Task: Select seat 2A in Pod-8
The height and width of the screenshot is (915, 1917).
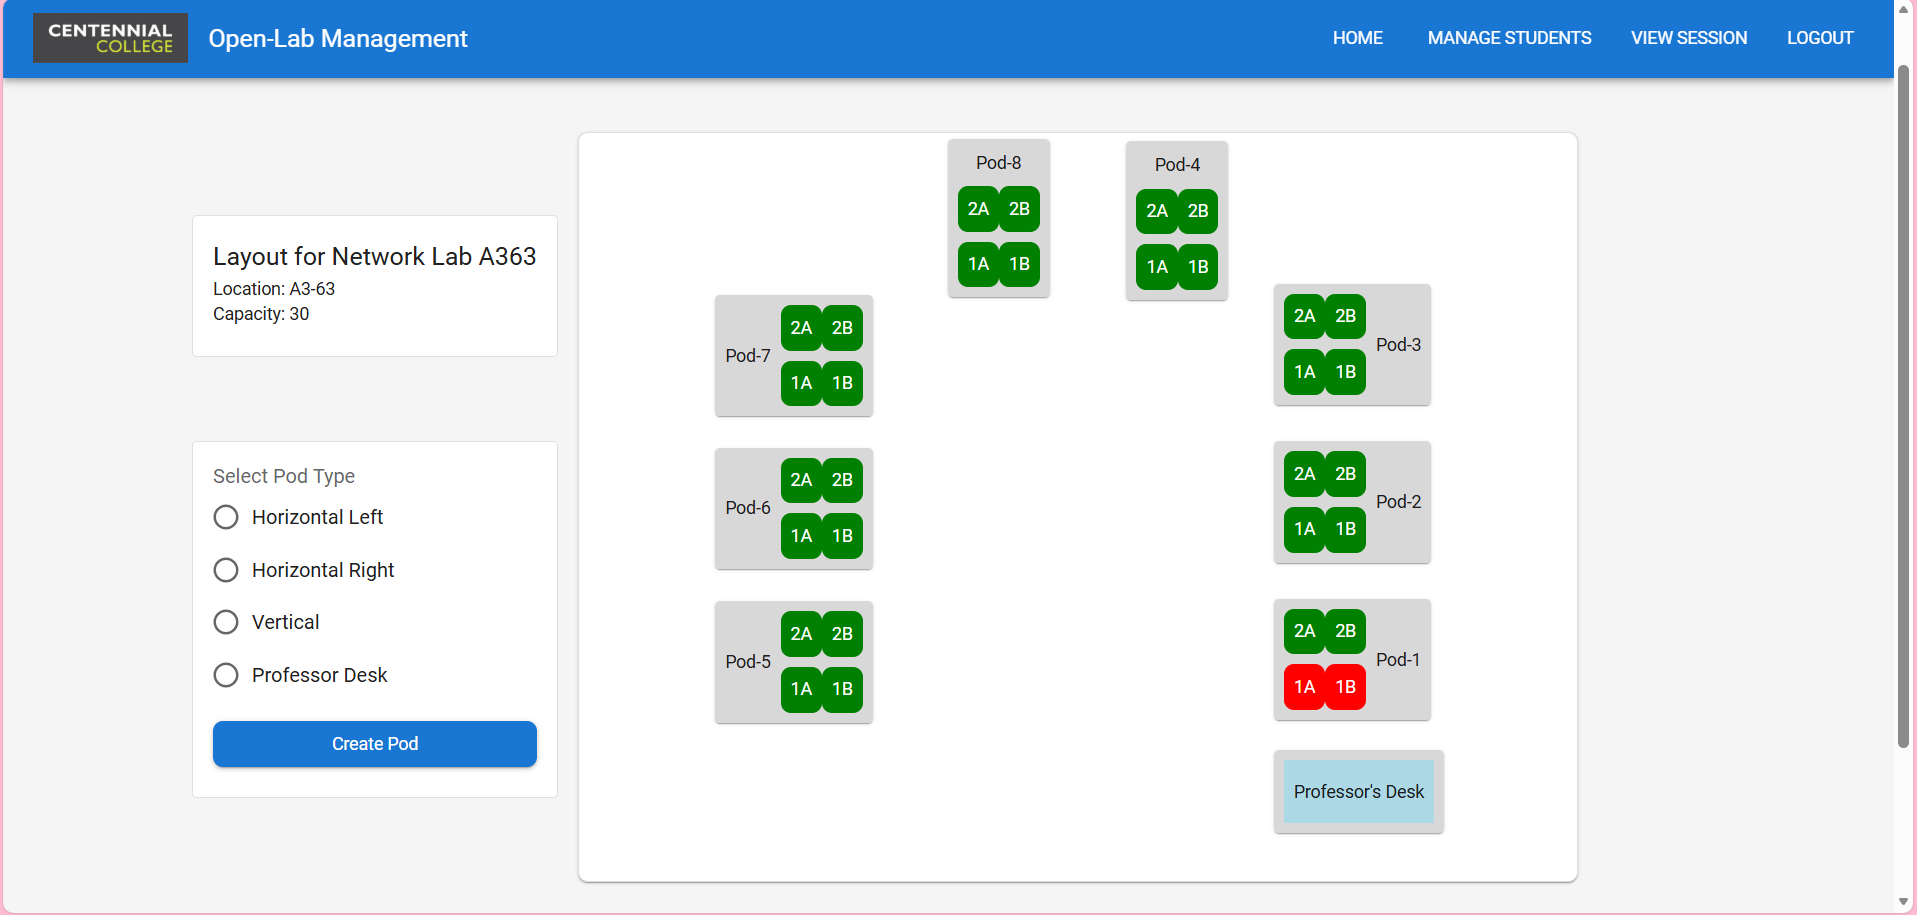Action: (x=977, y=209)
